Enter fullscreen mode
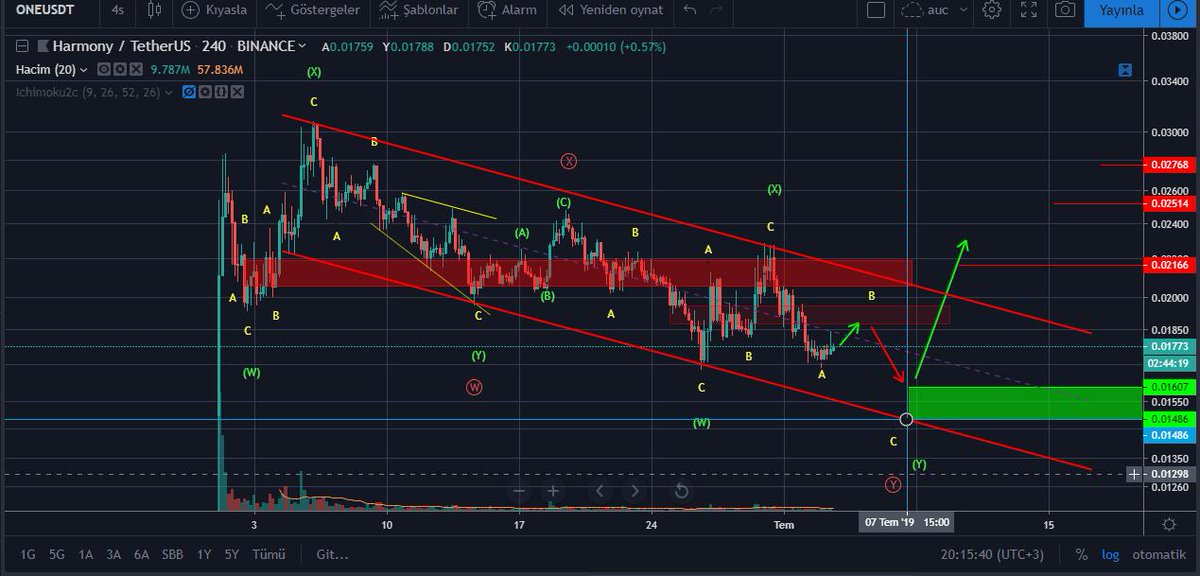The height and width of the screenshot is (576, 1200). pos(1028,10)
